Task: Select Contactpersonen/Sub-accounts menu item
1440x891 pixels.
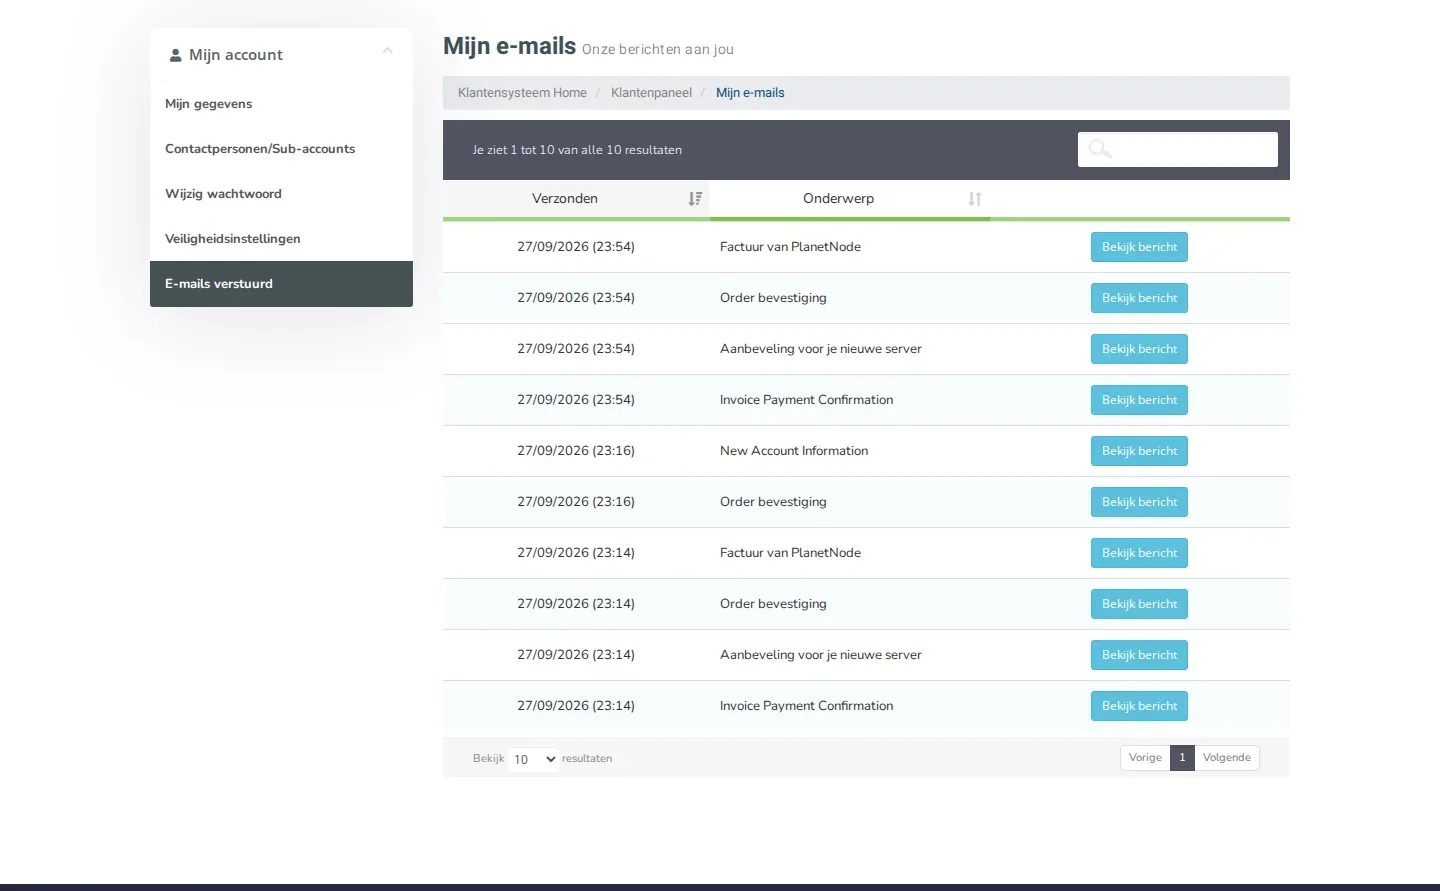Action: pyautogui.click(x=260, y=149)
